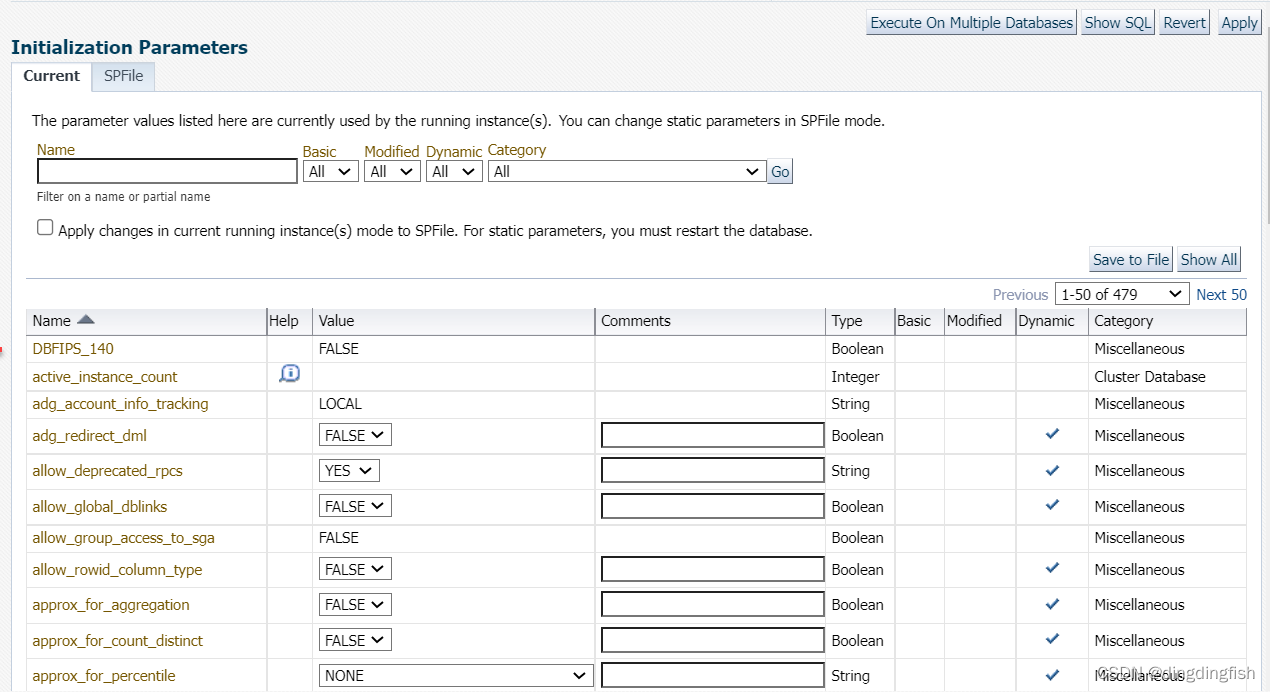Change allow_deprecated_rpcs YES dropdown
This screenshot has width=1270, height=692.
click(x=349, y=470)
